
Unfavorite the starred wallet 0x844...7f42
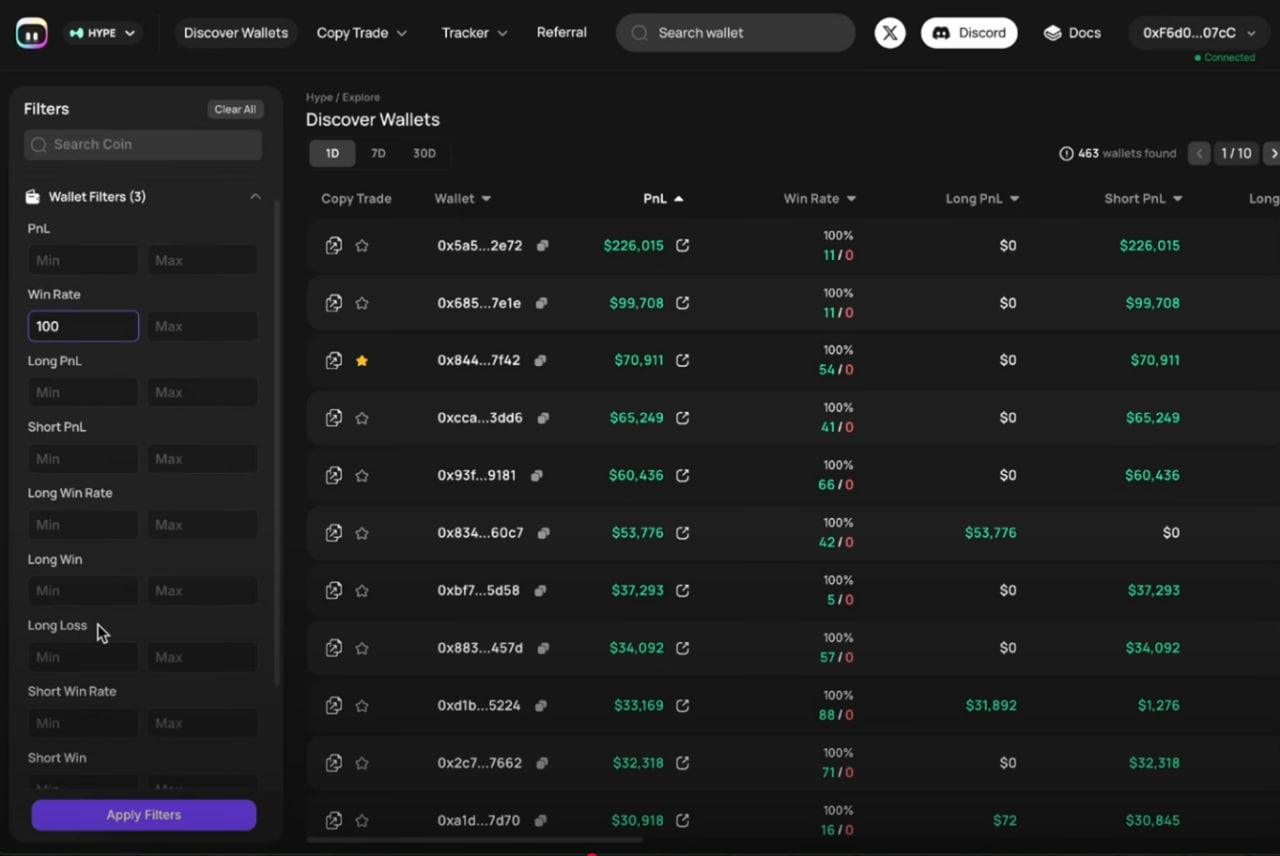[x=362, y=360]
